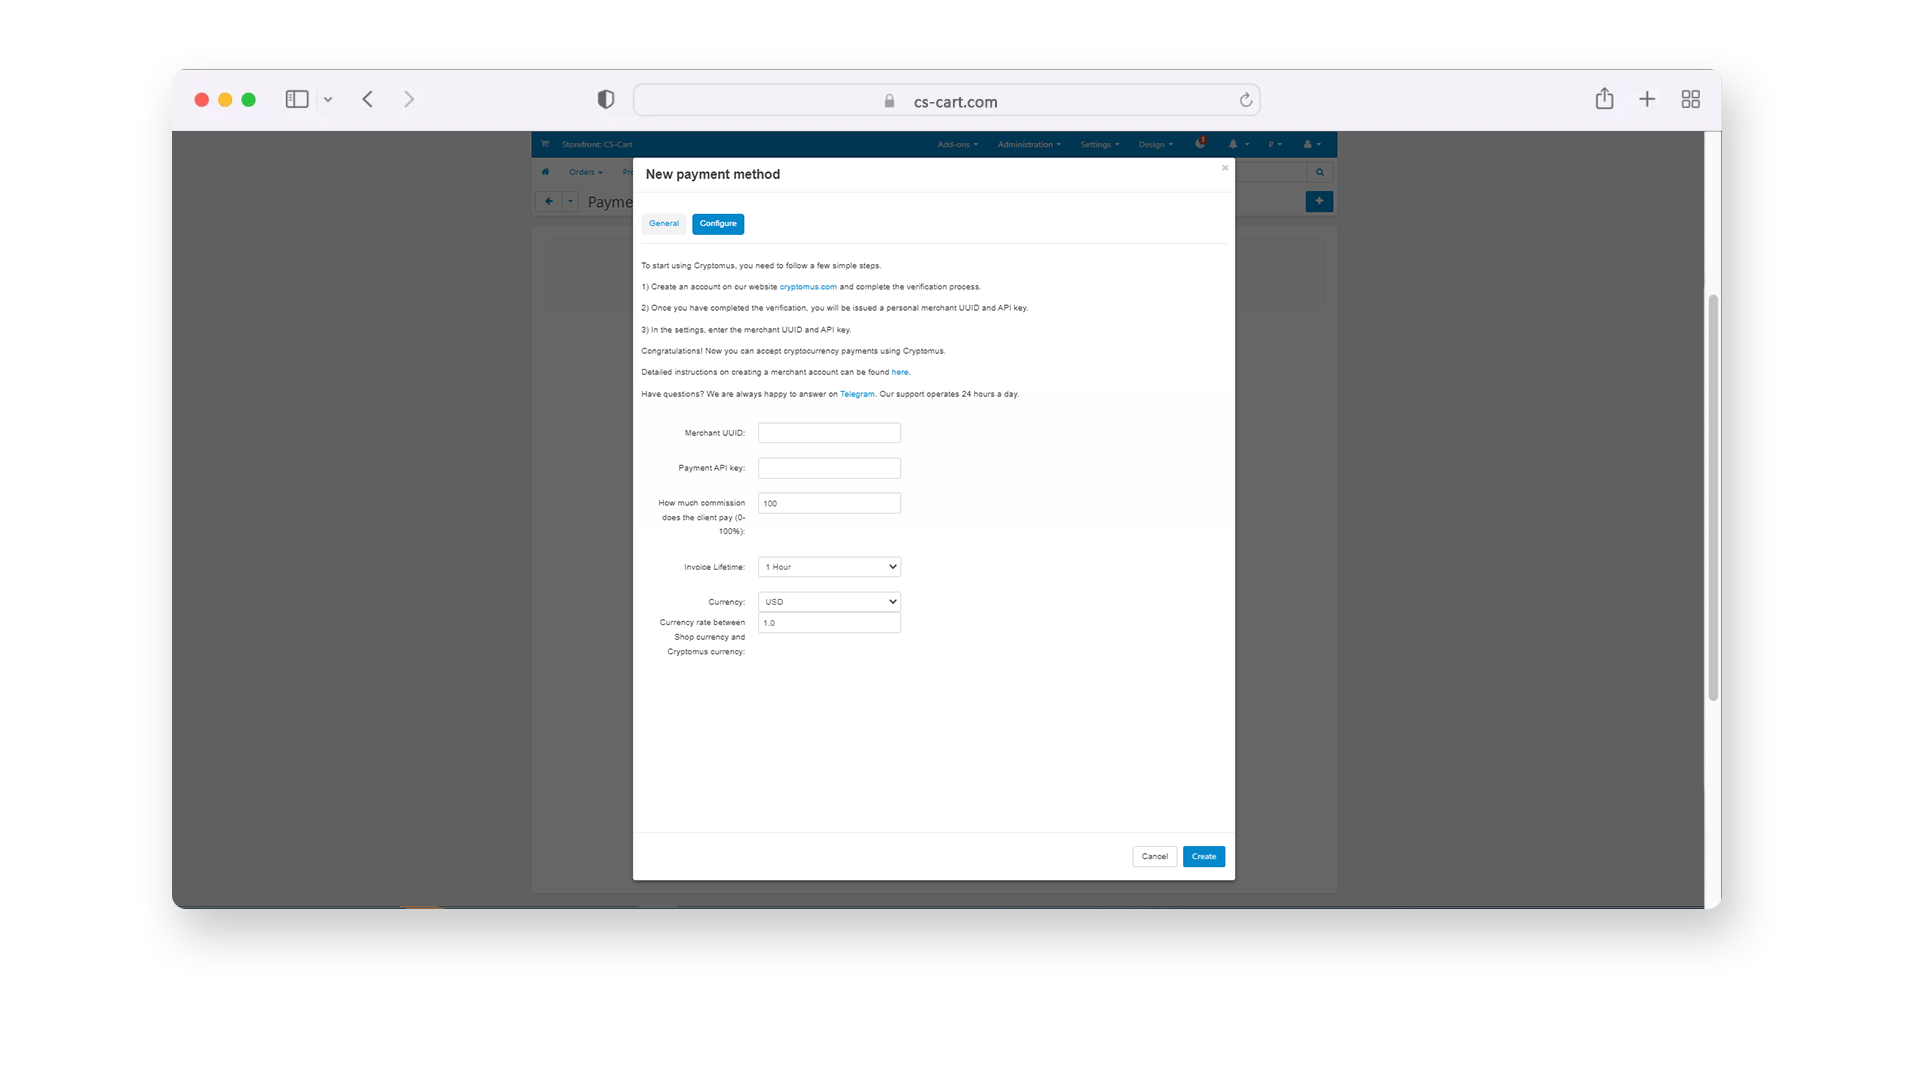Click the Create button
The image size is (1920, 1080).
point(1204,857)
